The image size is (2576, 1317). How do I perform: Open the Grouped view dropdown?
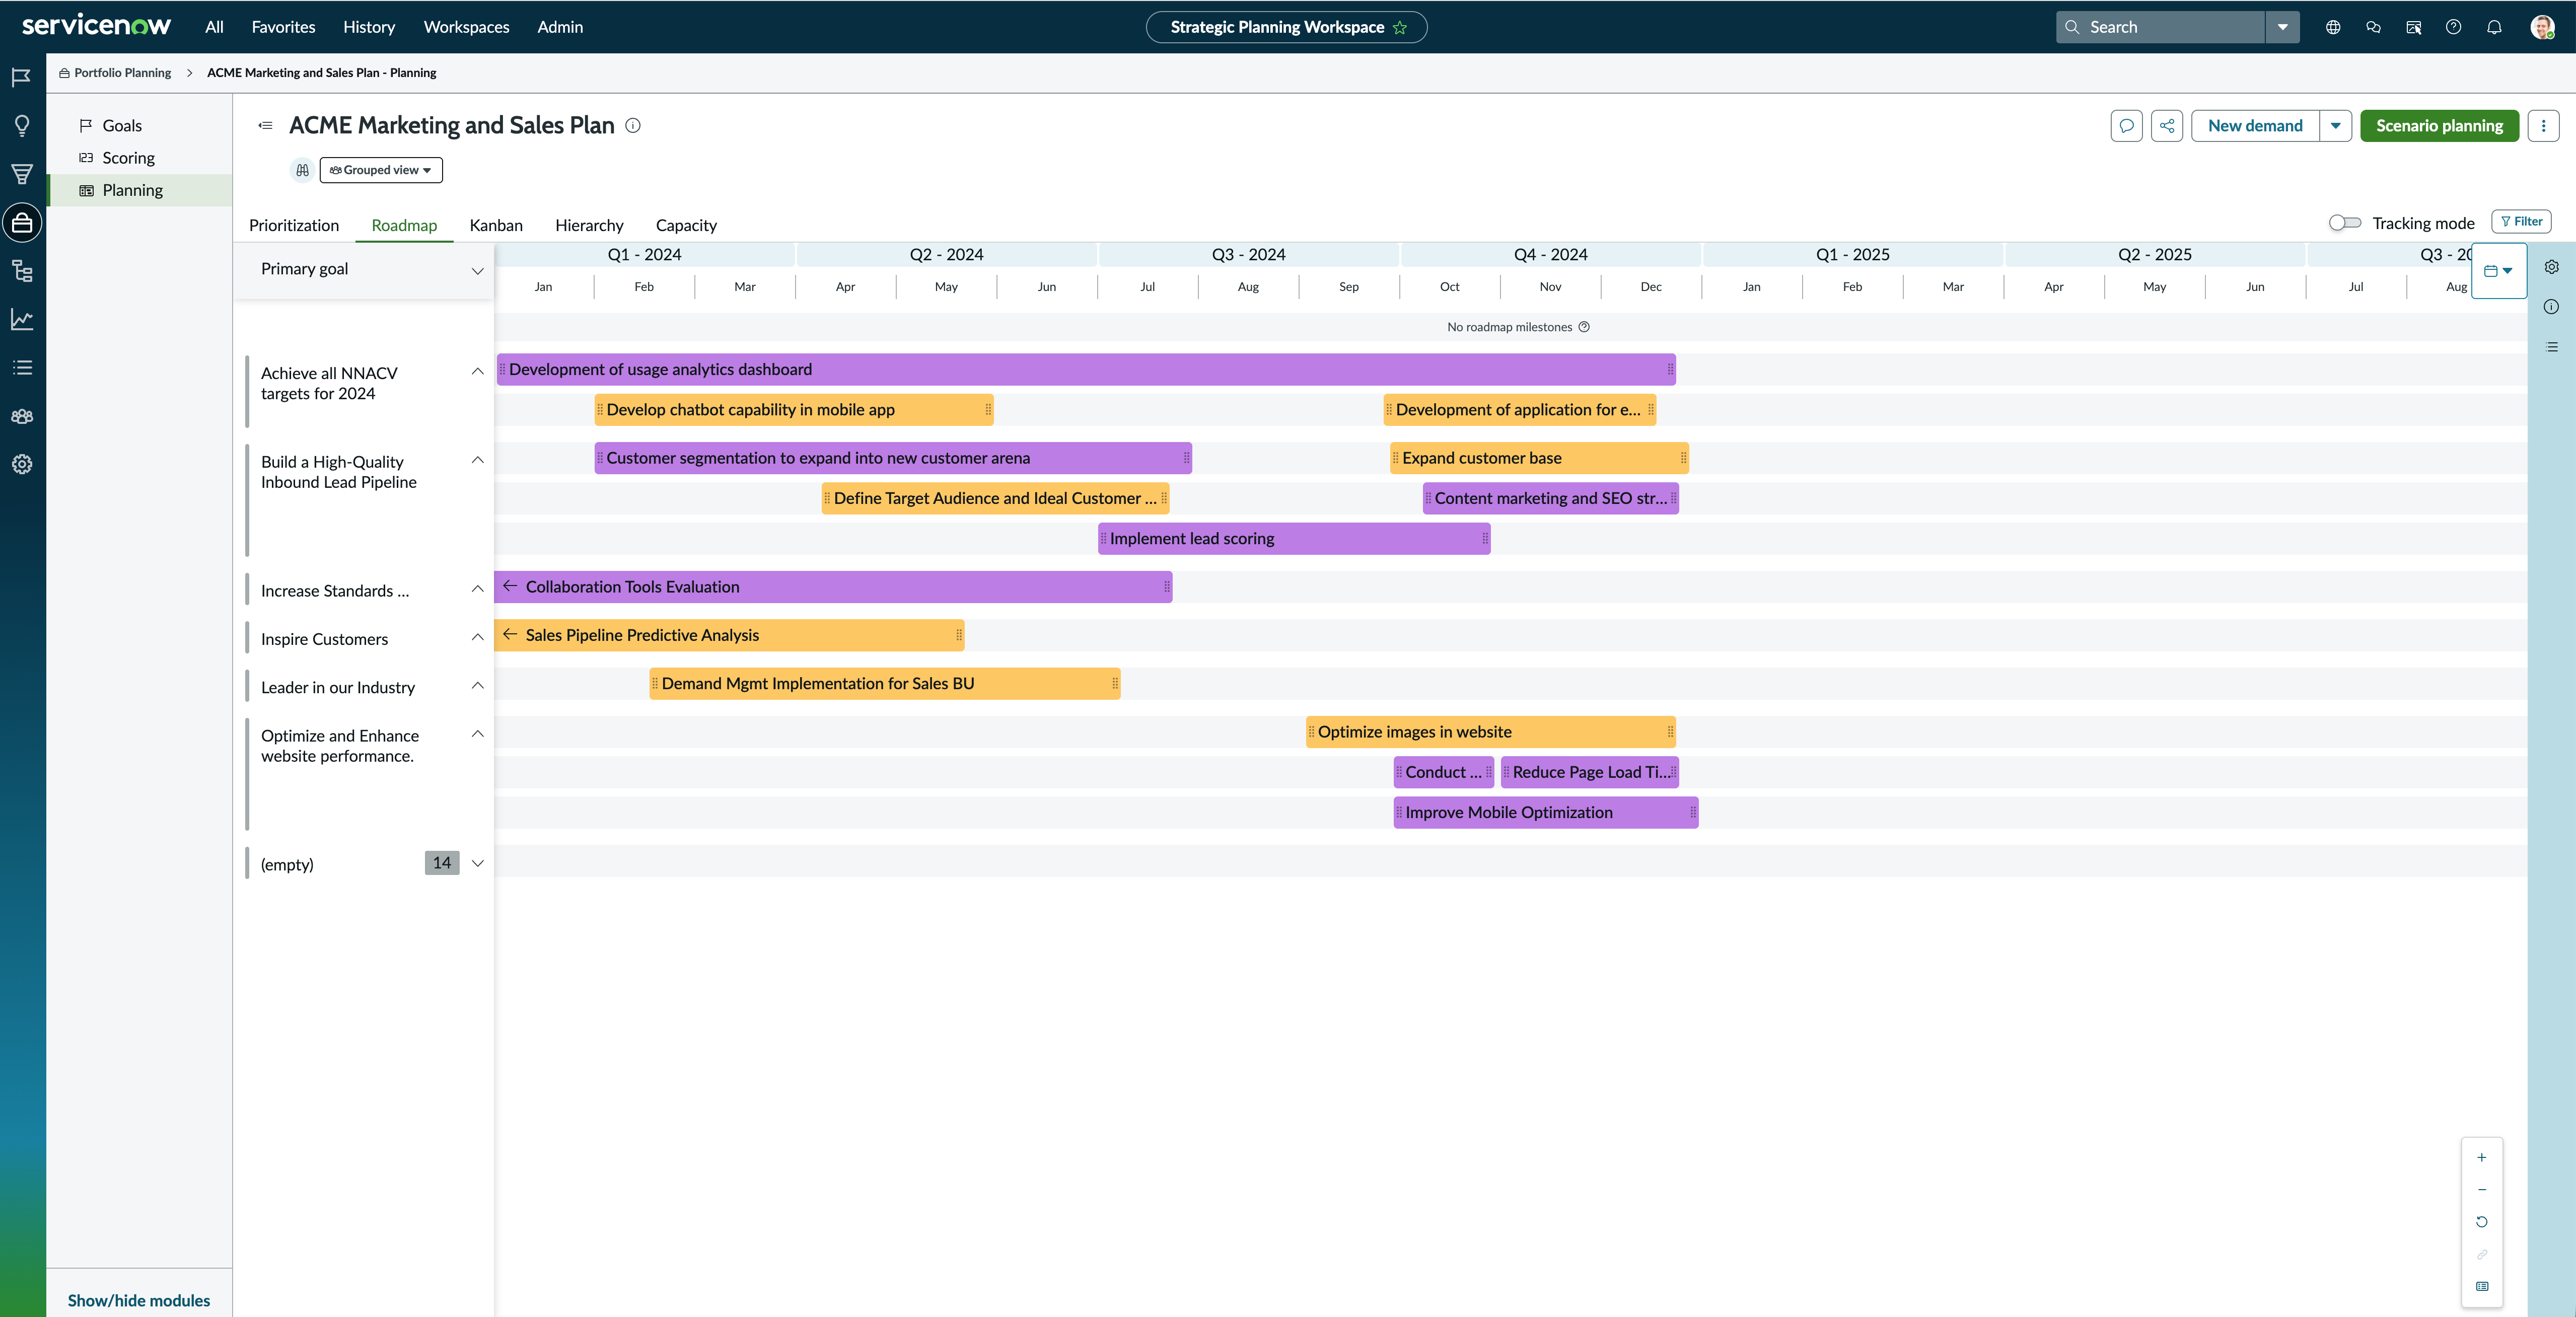tap(381, 170)
